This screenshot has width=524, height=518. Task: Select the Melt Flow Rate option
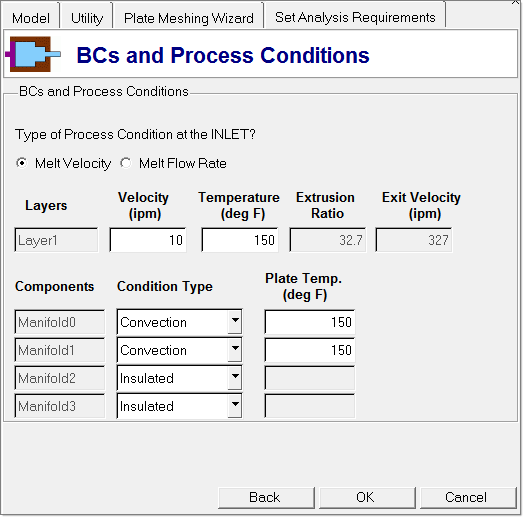[126, 163]
